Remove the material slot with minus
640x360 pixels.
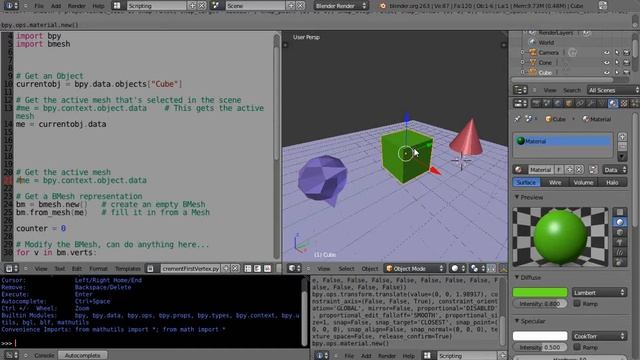click(622, 146)
